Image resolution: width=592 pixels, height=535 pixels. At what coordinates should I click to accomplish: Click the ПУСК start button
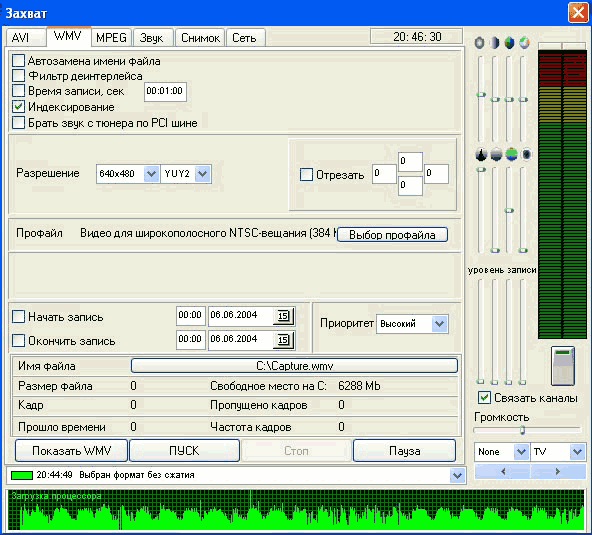(x=184, y=450)
